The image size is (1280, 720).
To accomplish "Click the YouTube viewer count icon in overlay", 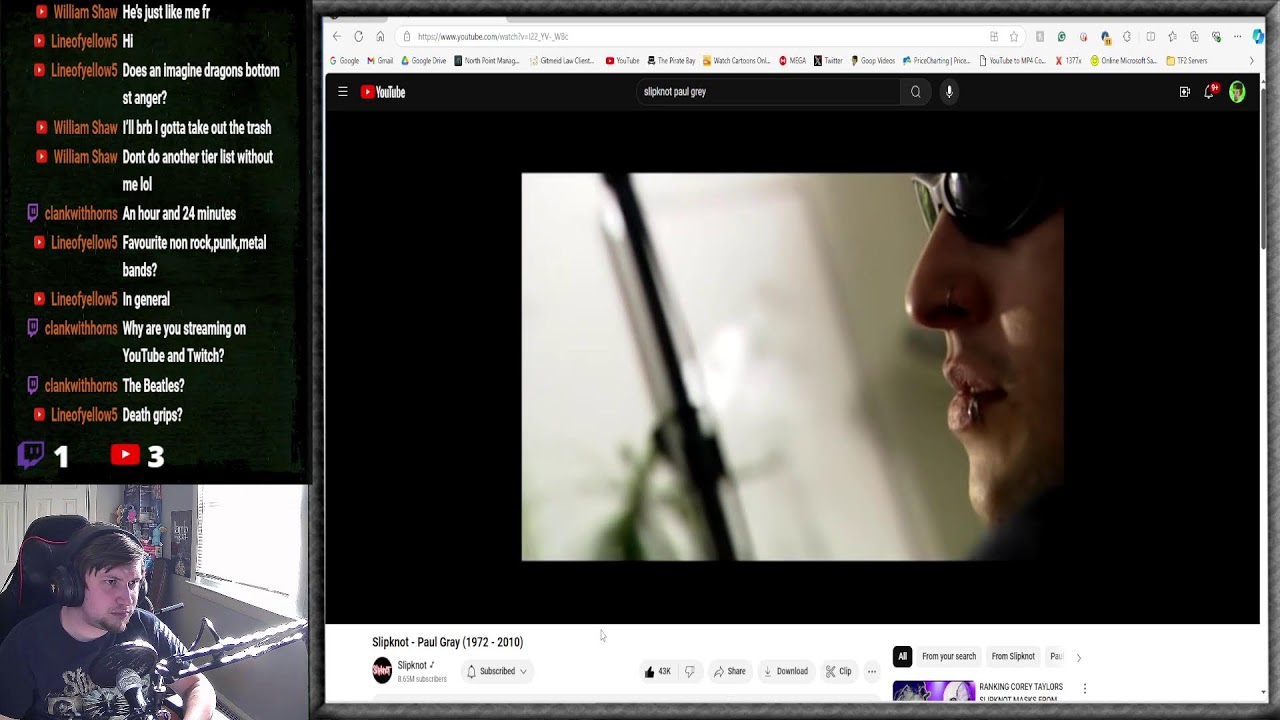I will point(125,455).
